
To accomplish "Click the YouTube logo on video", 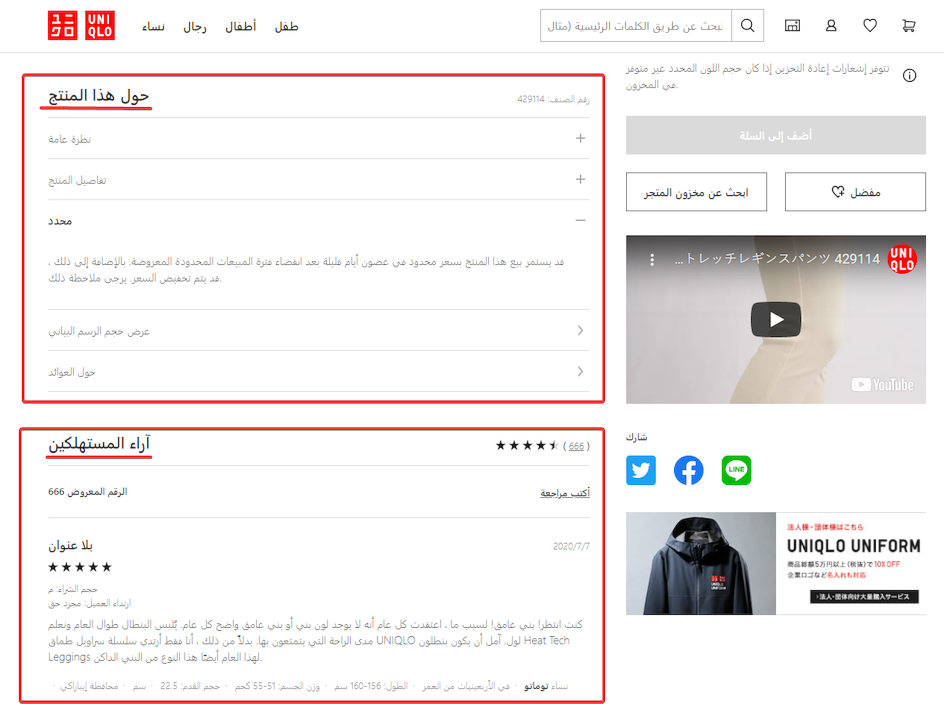I will (x=882, y=384).
